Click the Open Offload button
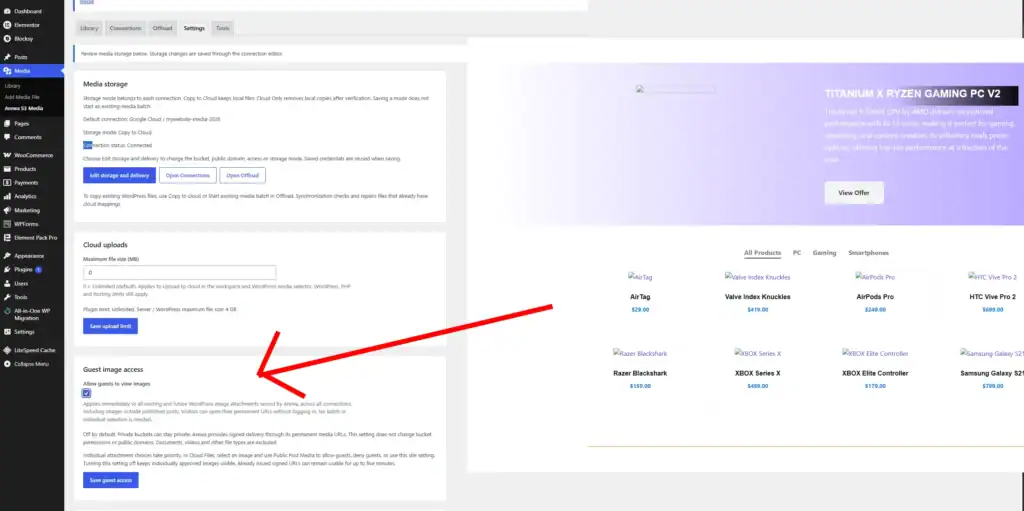The height and width of the screenshot is (511, 1024). (x=242, y=175)
